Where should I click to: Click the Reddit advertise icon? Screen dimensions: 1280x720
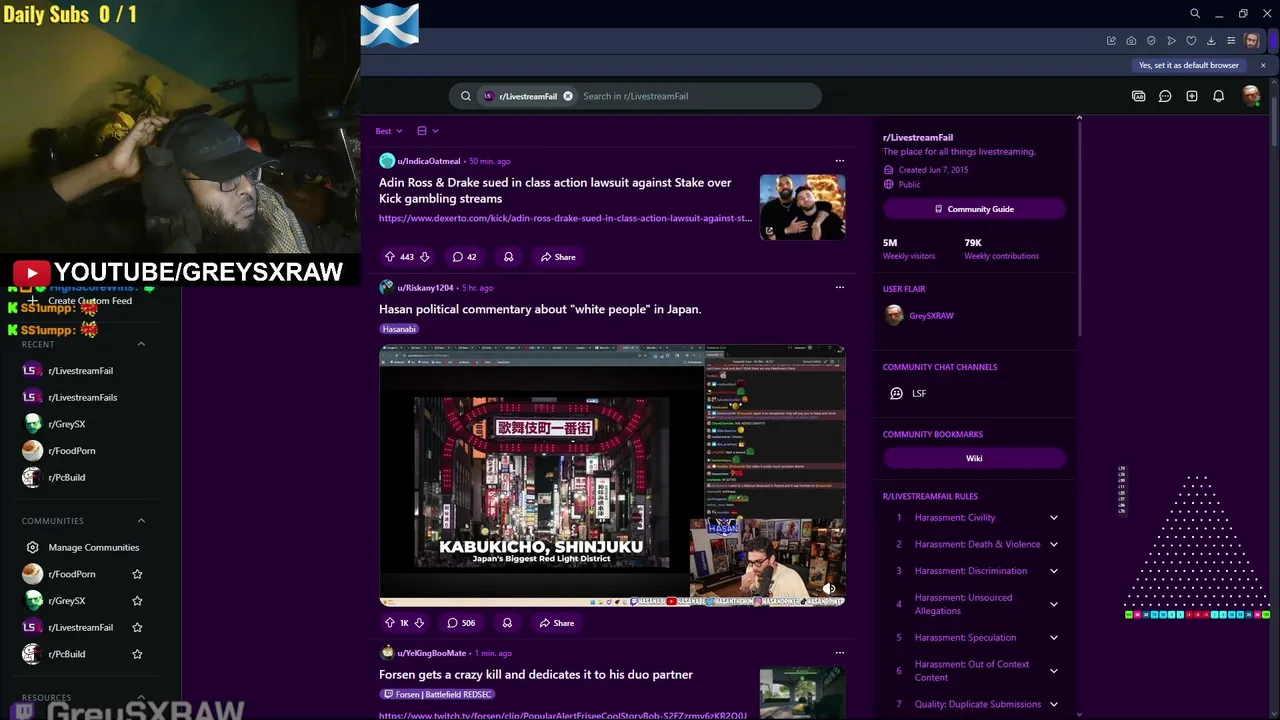pos(1138,96)
